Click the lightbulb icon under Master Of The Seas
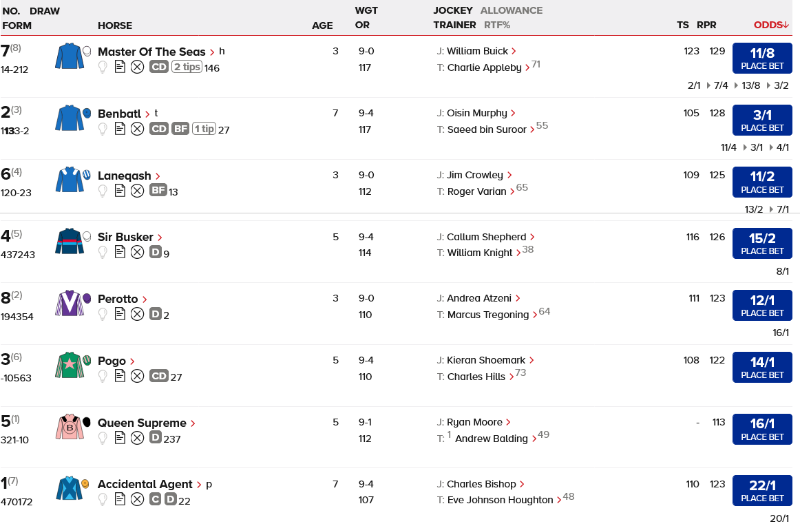 [102, 67]
